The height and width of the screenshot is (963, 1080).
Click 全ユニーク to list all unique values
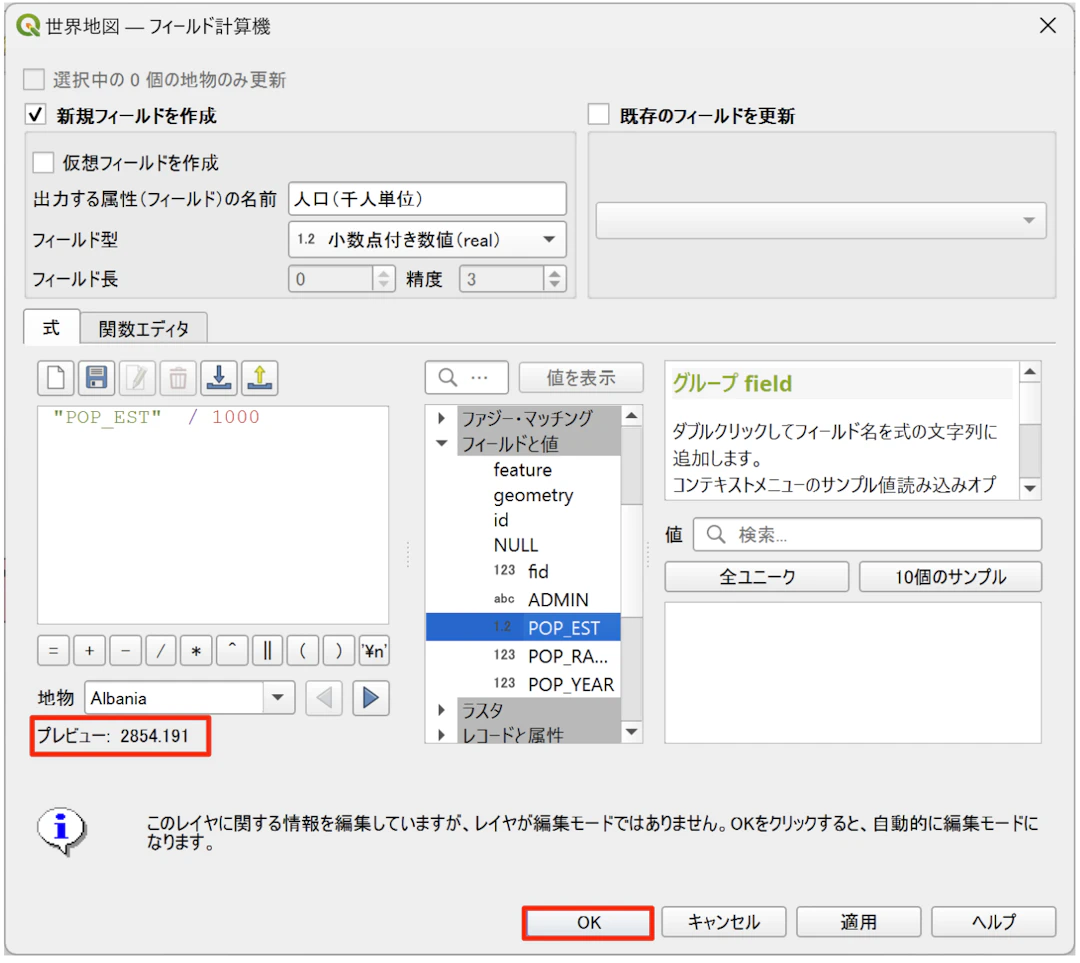(x=756, y=576)
